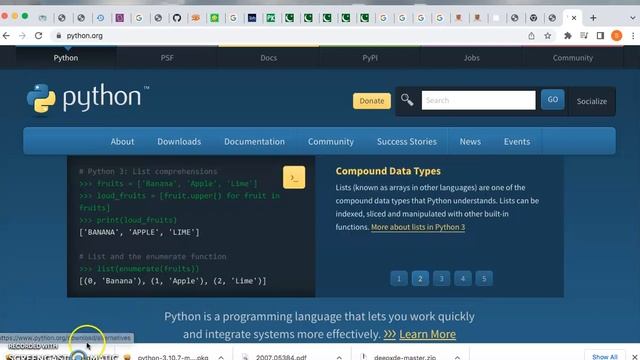640x360 pixels.
Task: Switch to the blue history clock tab
Action: 100,18
